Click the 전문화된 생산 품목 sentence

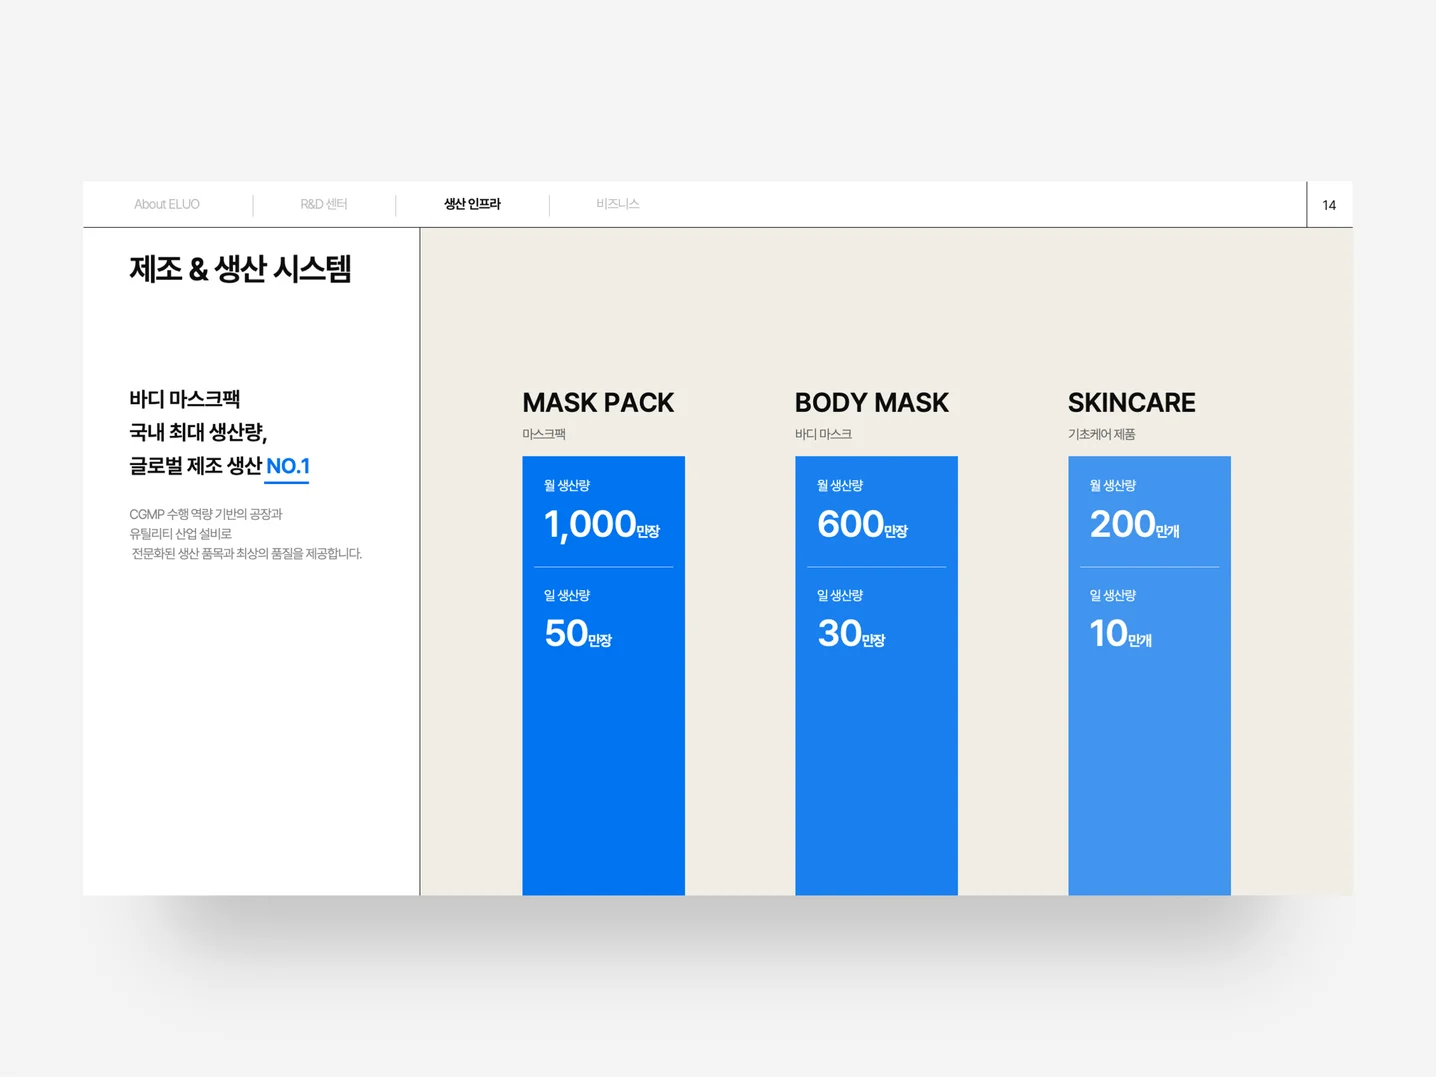click(x=247, y=553)
